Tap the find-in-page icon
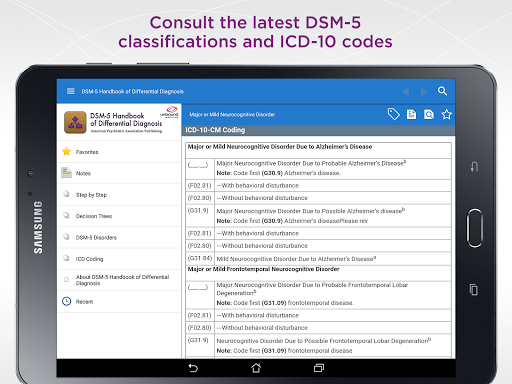This screenshot has height=384, width=512. (x=429, y=114)
